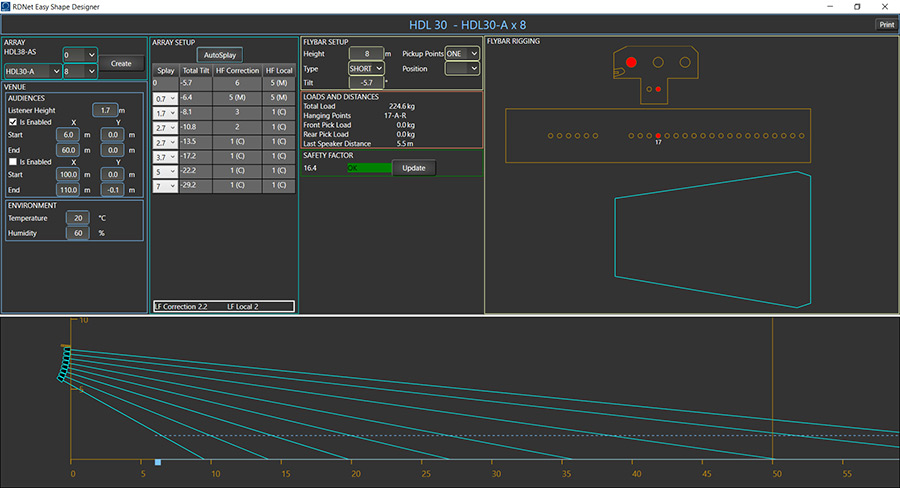Click the AutoSplay button

point(220,55)
